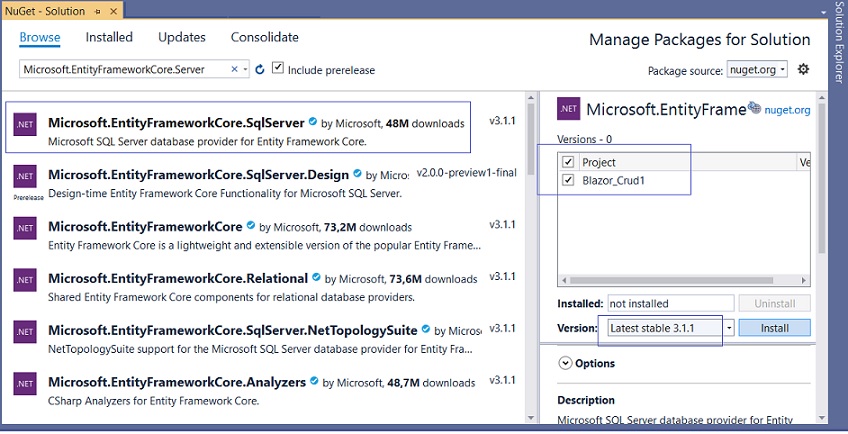Close the NuGet - Solution tab

114,11
